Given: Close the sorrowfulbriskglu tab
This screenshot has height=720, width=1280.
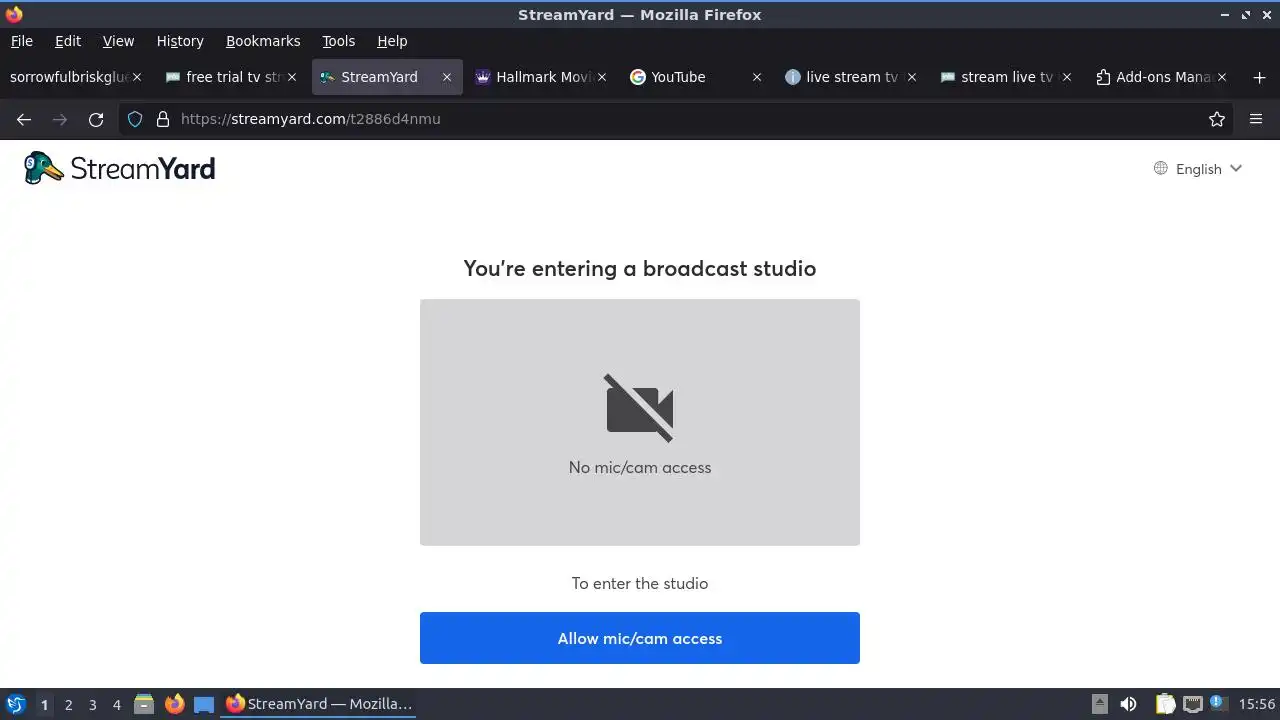Looking at the screenshot, I should click(137, 77).
